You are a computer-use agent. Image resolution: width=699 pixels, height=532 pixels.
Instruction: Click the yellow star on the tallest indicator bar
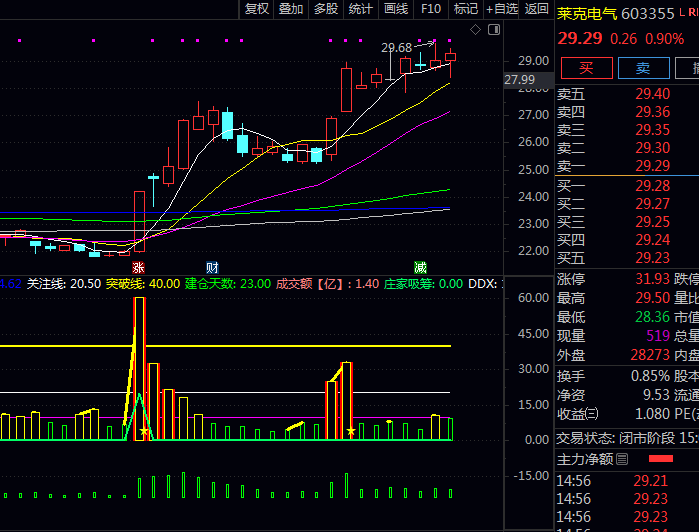point(145,432)
